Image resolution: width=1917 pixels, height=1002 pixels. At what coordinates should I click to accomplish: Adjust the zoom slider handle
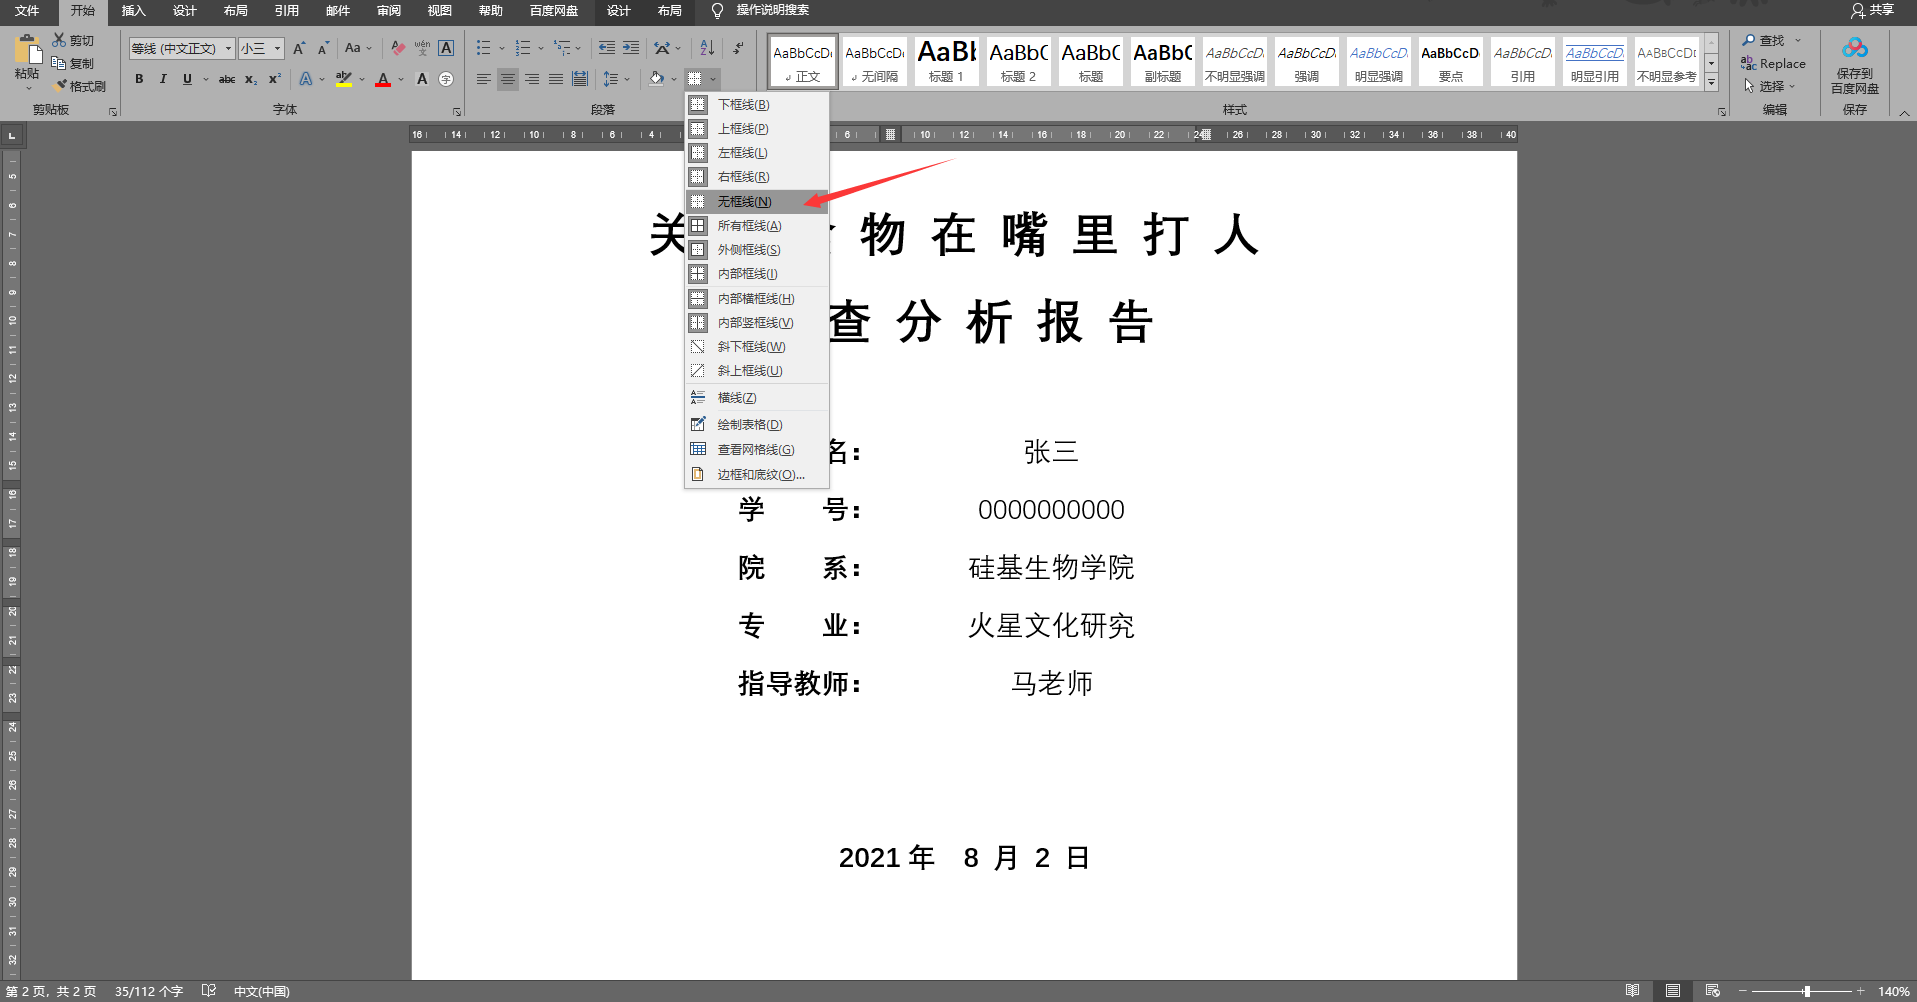point(1807,991)
